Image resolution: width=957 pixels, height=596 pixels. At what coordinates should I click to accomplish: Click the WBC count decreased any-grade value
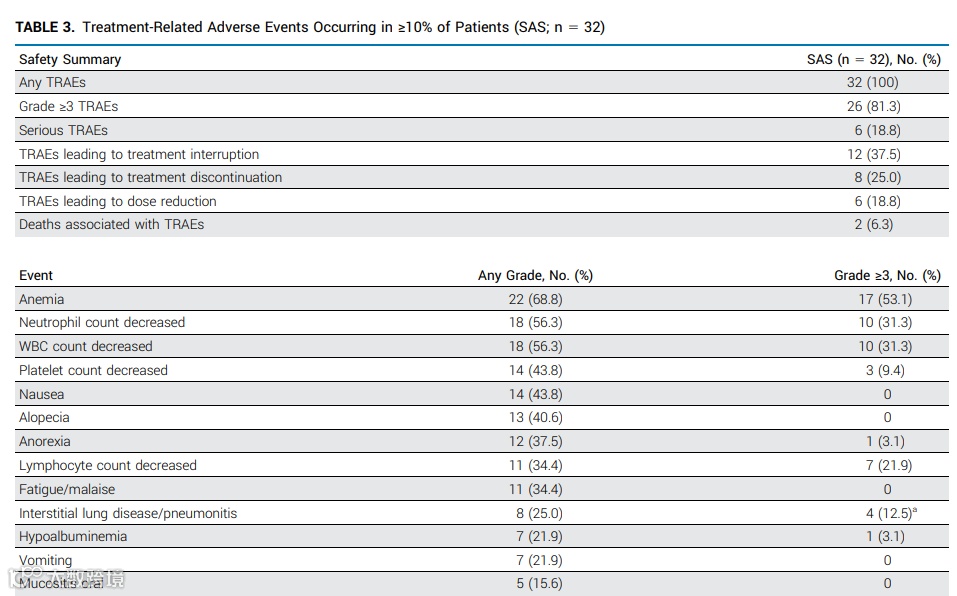point(535,346)
